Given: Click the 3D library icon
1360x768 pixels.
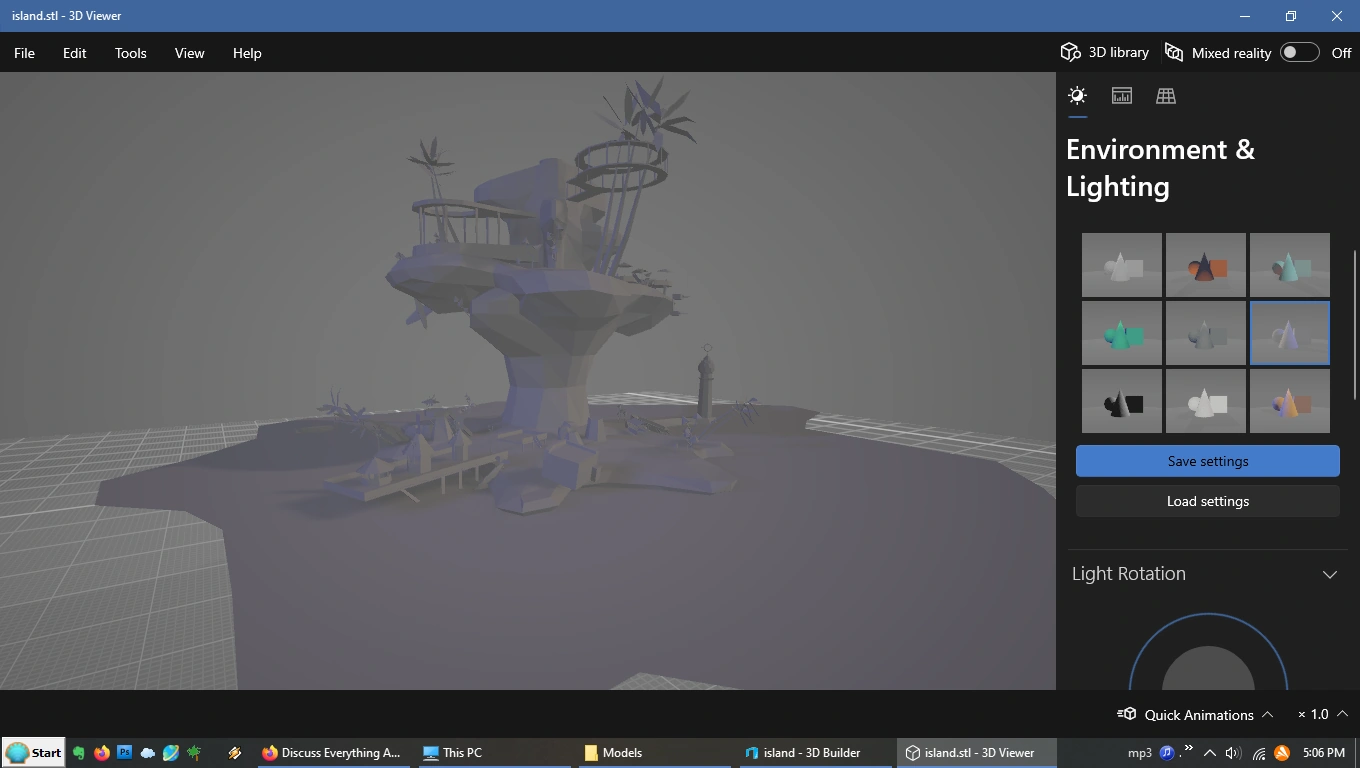Looking at the screenshot, I should click(1070, 52).
